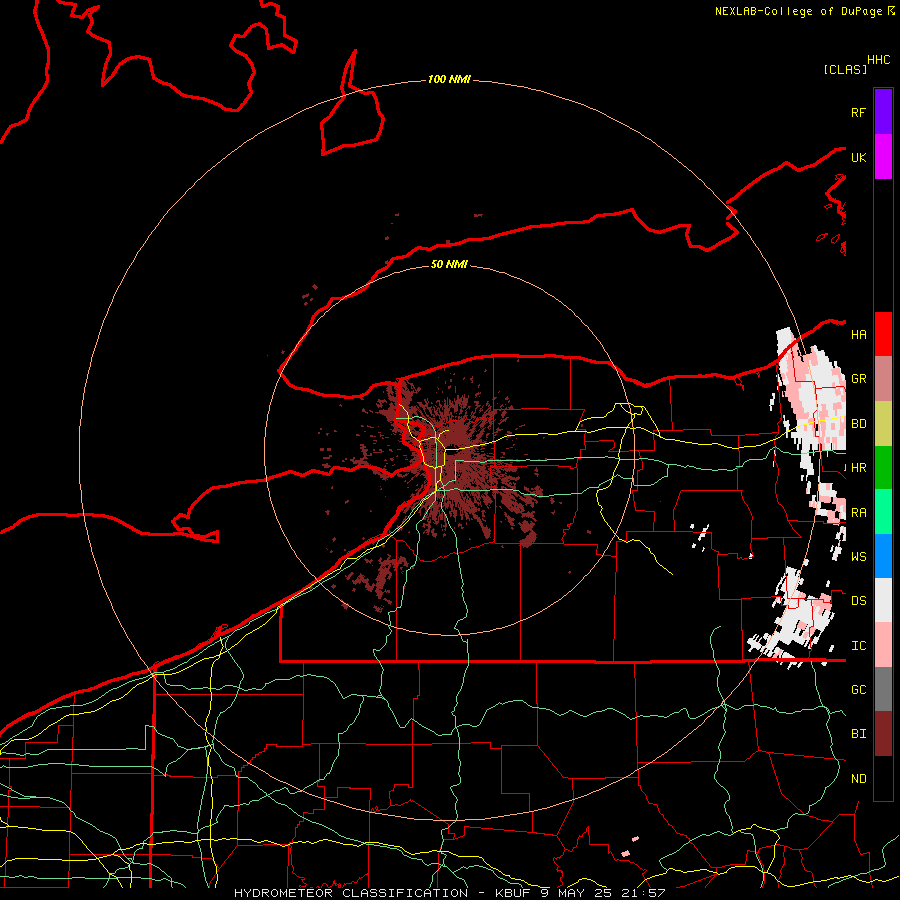
Task: Click the HYDROMETEOR CLASSIFICATION caption text
Action: (x=351, y=893)
